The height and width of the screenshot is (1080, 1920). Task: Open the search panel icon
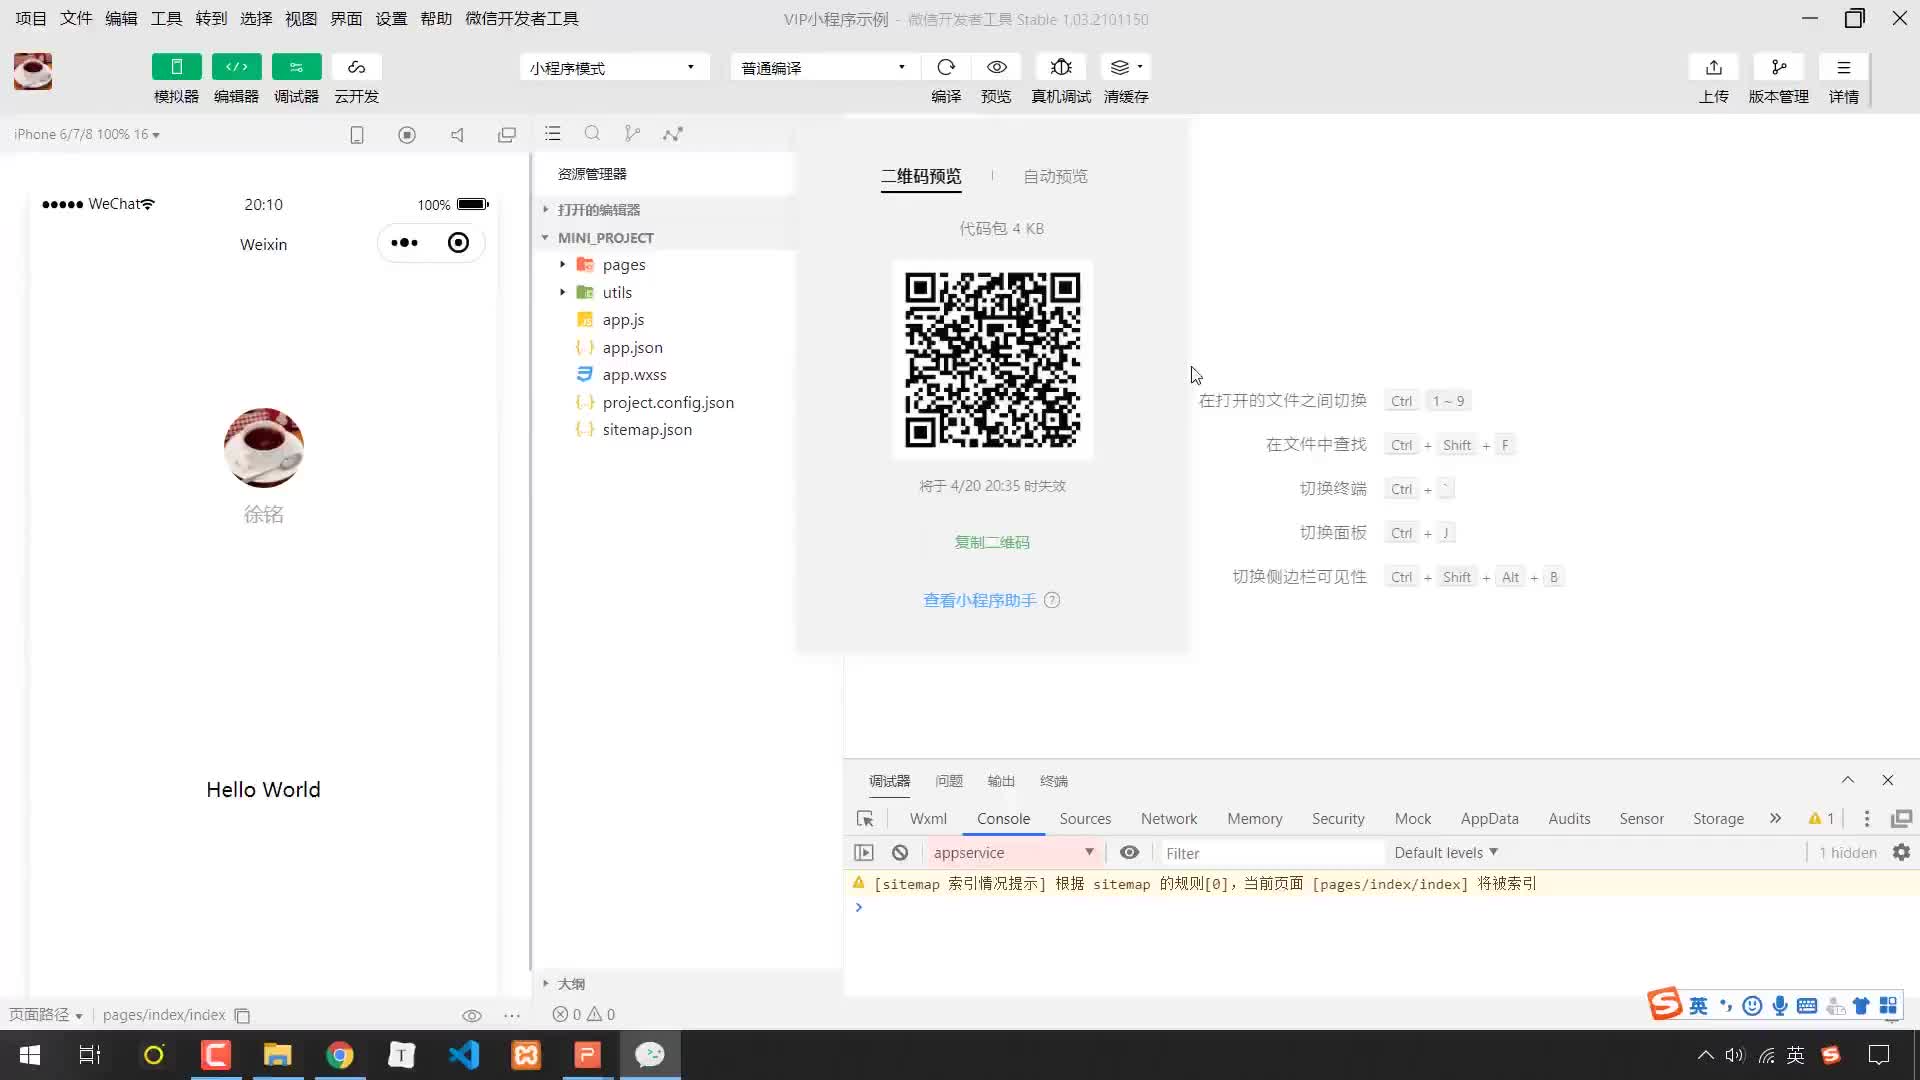click(592, 133)
